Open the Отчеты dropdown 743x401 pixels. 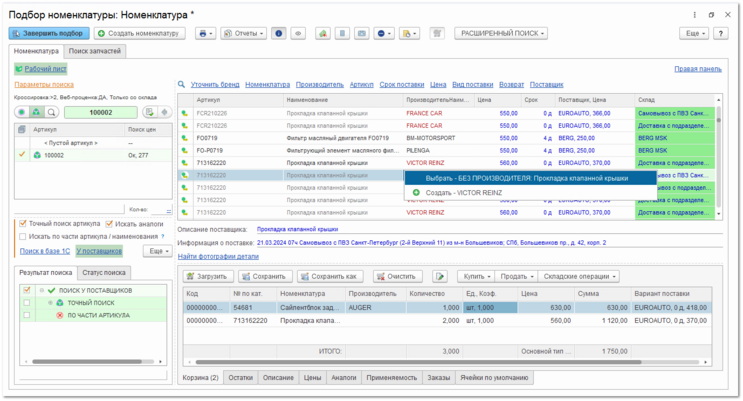click(244, 34)
